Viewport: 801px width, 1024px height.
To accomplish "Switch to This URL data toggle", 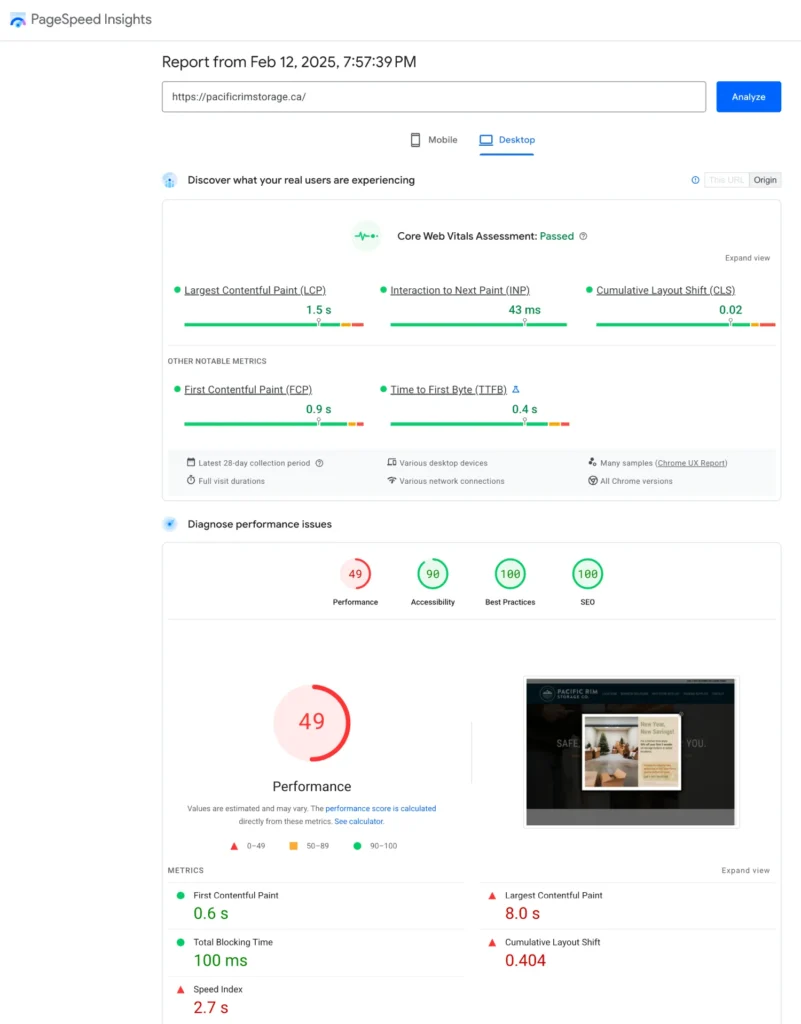I will click(x=726, y=180).
